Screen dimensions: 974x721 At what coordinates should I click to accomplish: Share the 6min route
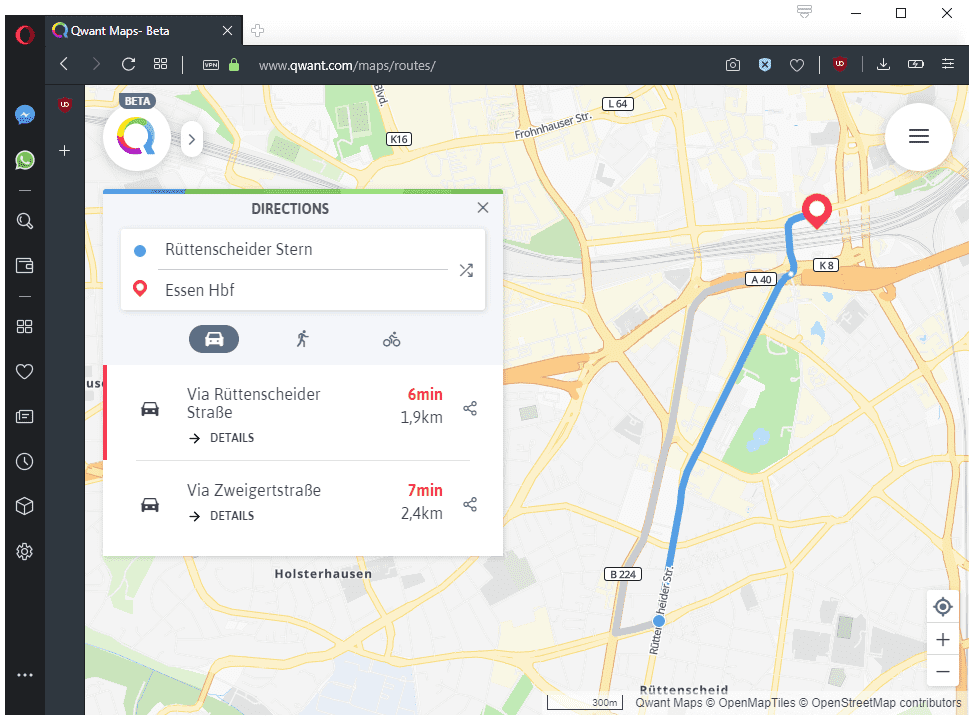470,409
